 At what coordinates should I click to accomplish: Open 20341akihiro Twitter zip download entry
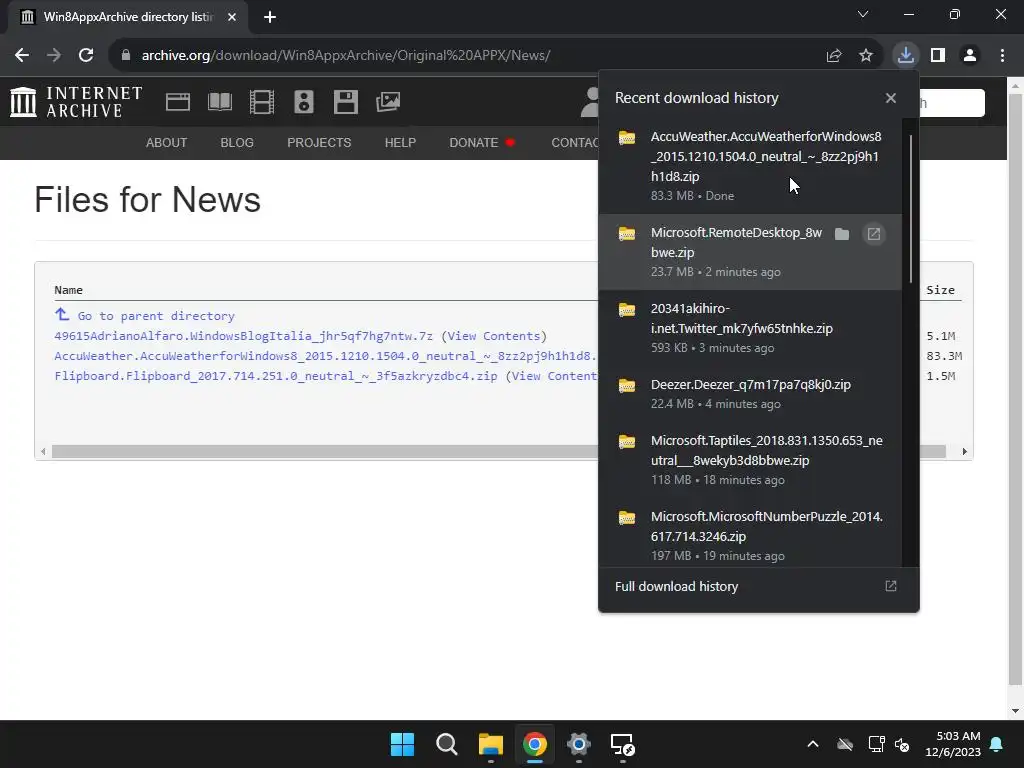click(750, 328)
